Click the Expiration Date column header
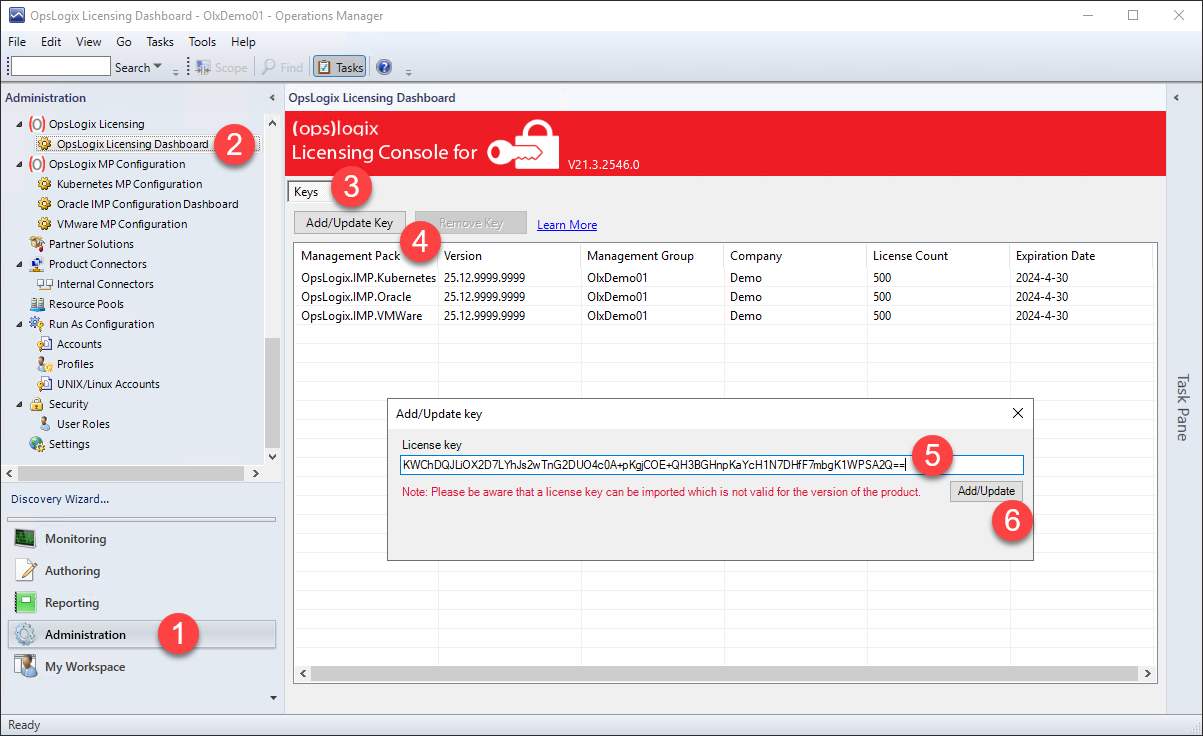Image resolution: width=1203 pixels, height=736 pixels. coord(1082,256)
